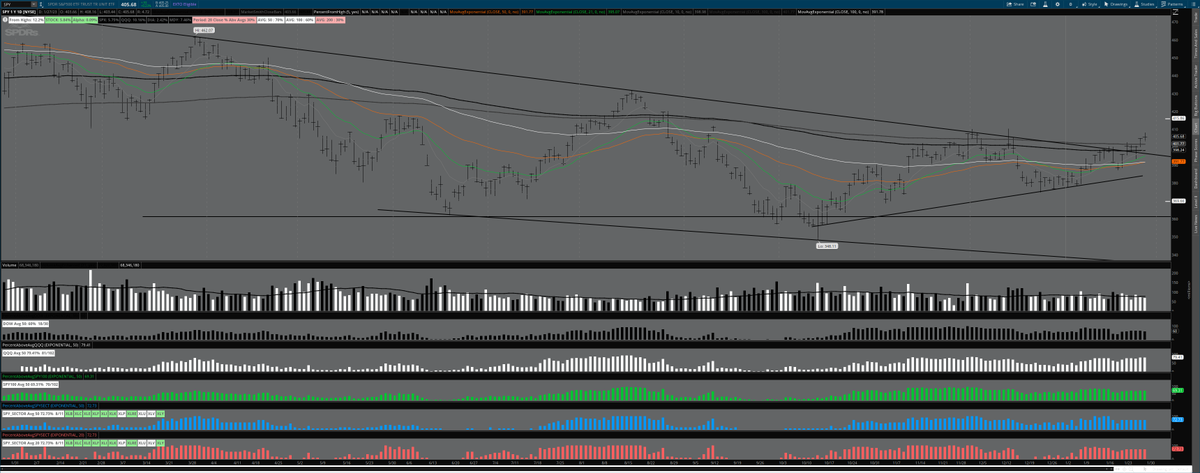Click XLY tag in SPY_SECTOR Avg 20 row
The image size is (1200, 473).
tap(160, 442)
